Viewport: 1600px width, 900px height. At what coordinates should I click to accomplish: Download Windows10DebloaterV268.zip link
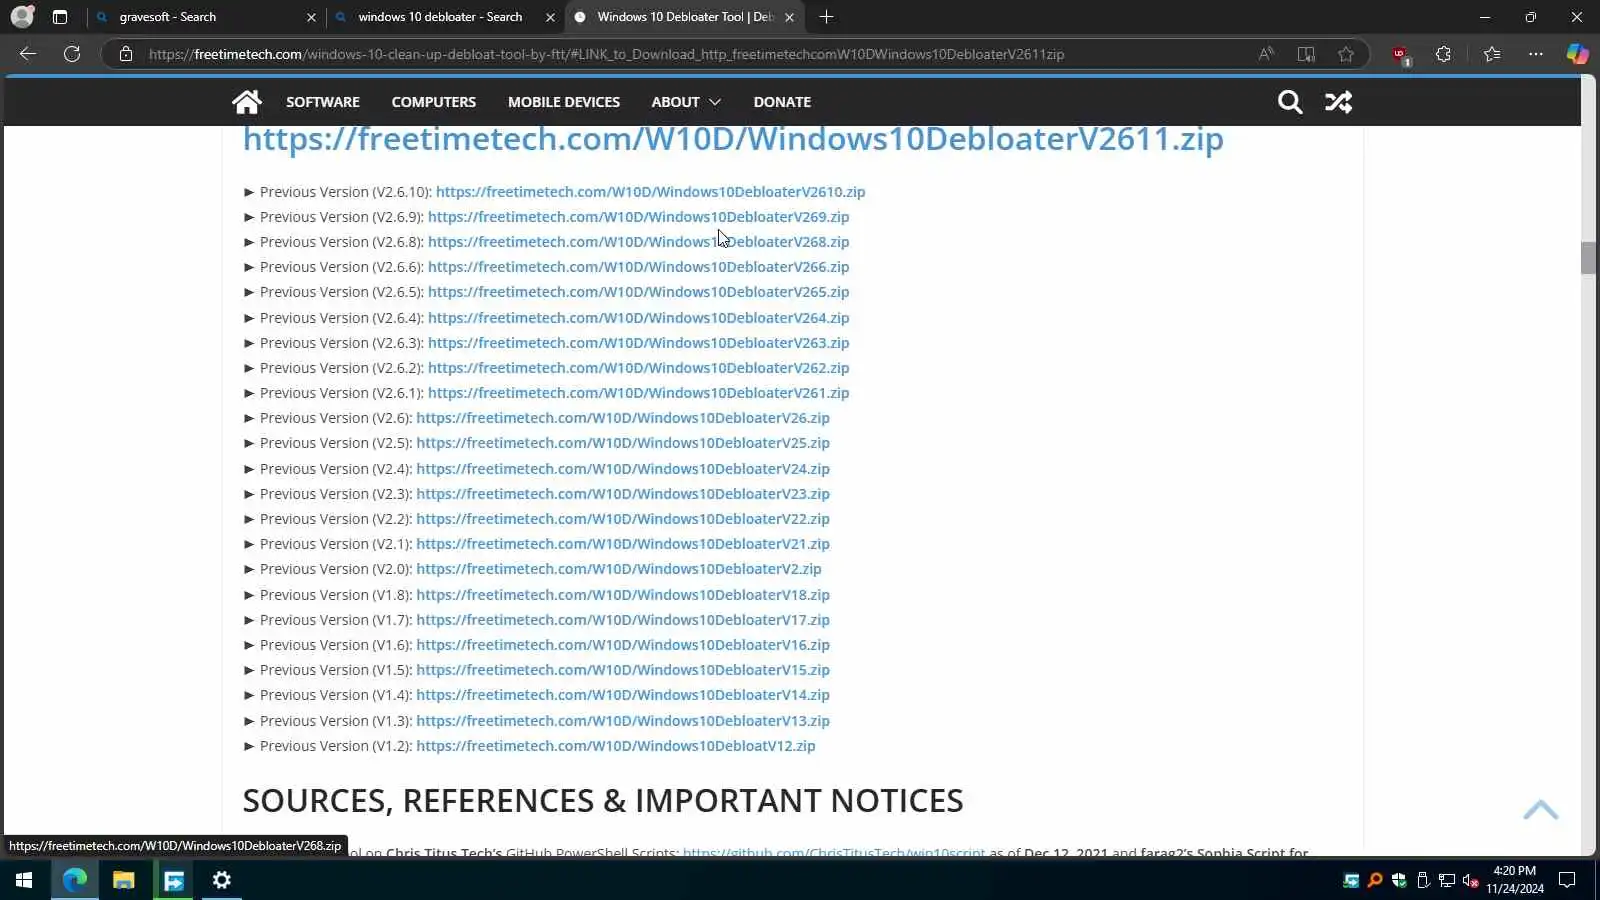[639, 242]
